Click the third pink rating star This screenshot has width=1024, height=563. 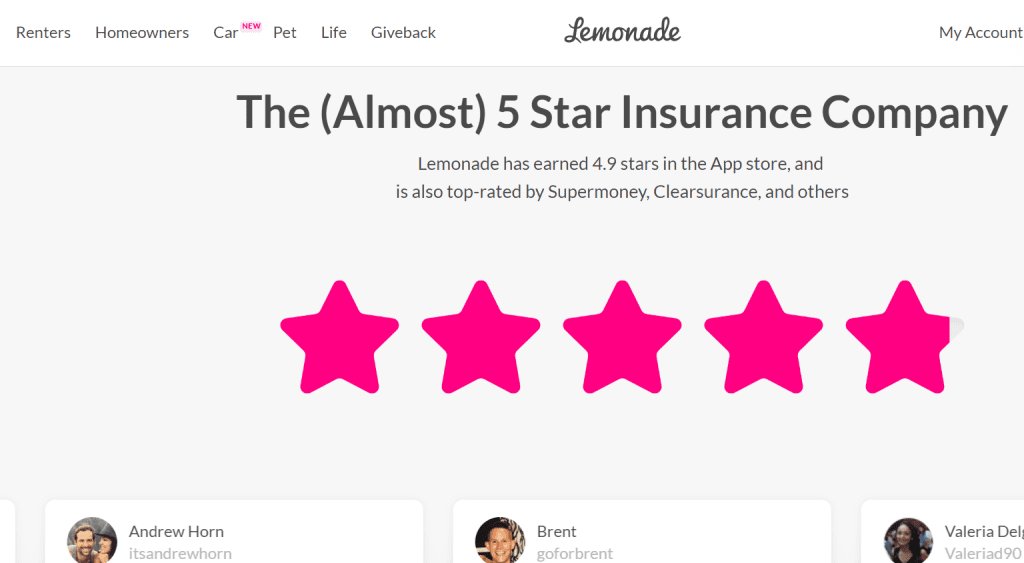coord(622,338)
